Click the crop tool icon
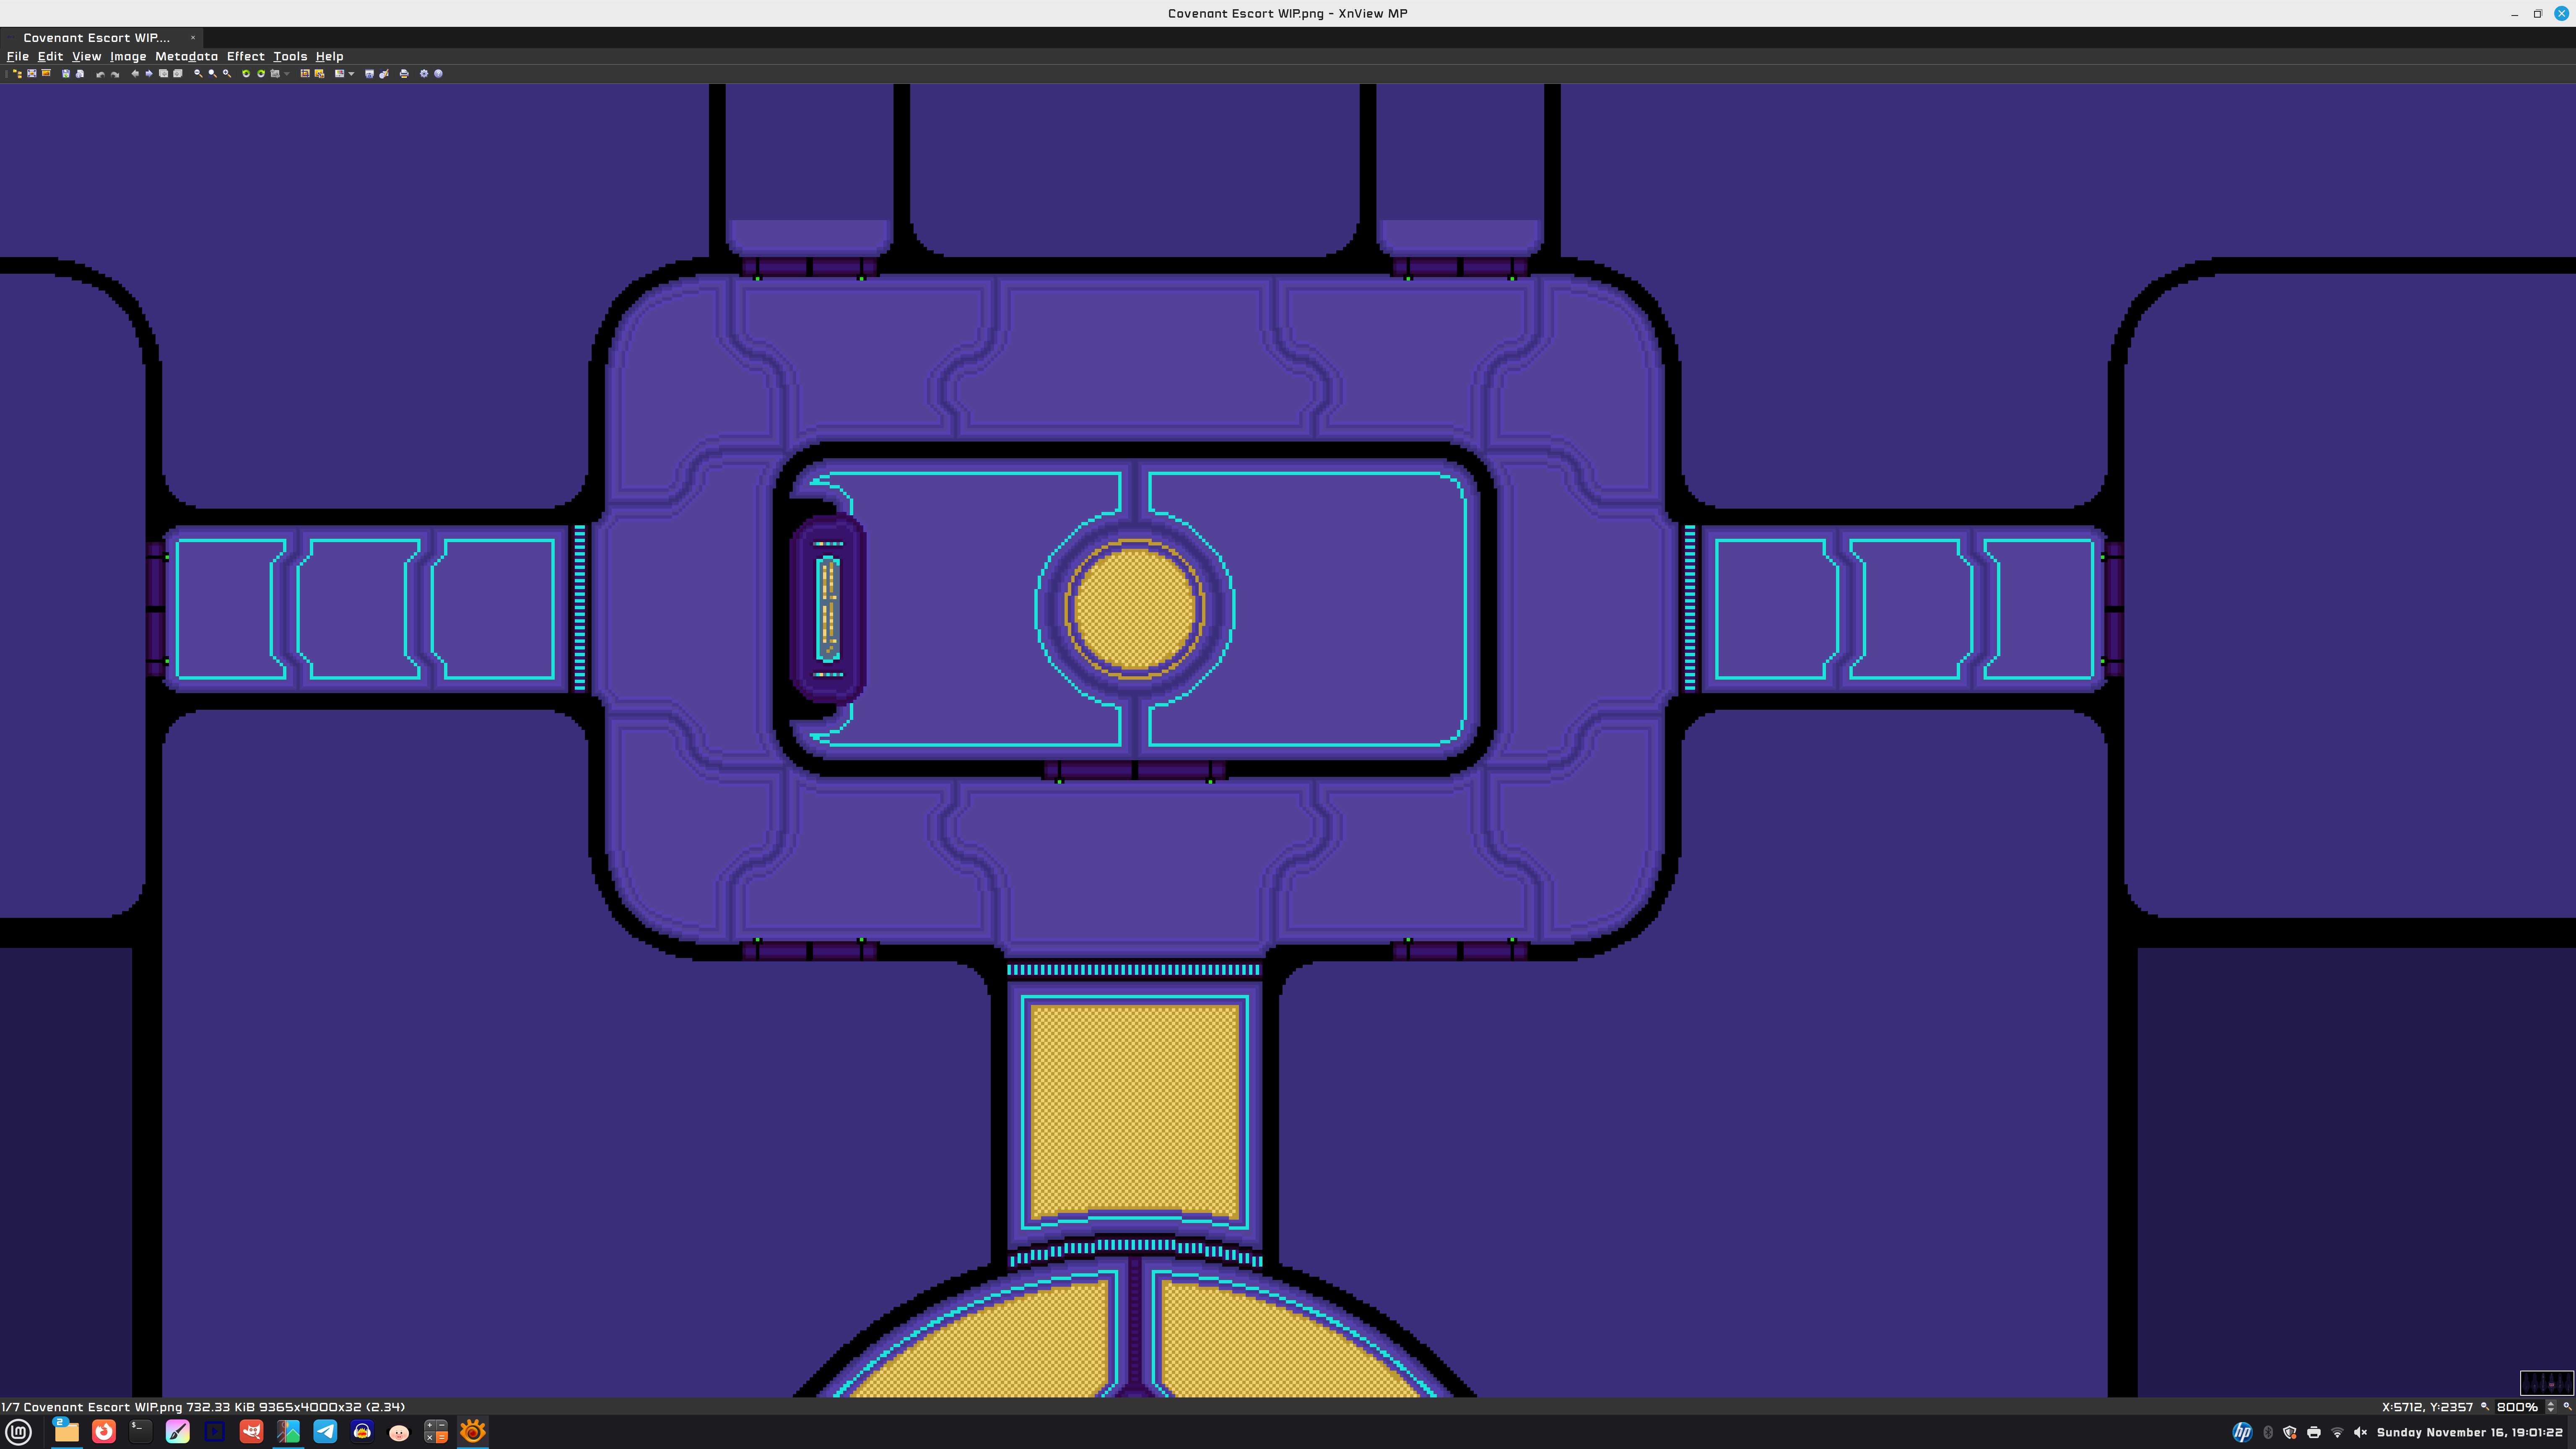 click(305, 73)
